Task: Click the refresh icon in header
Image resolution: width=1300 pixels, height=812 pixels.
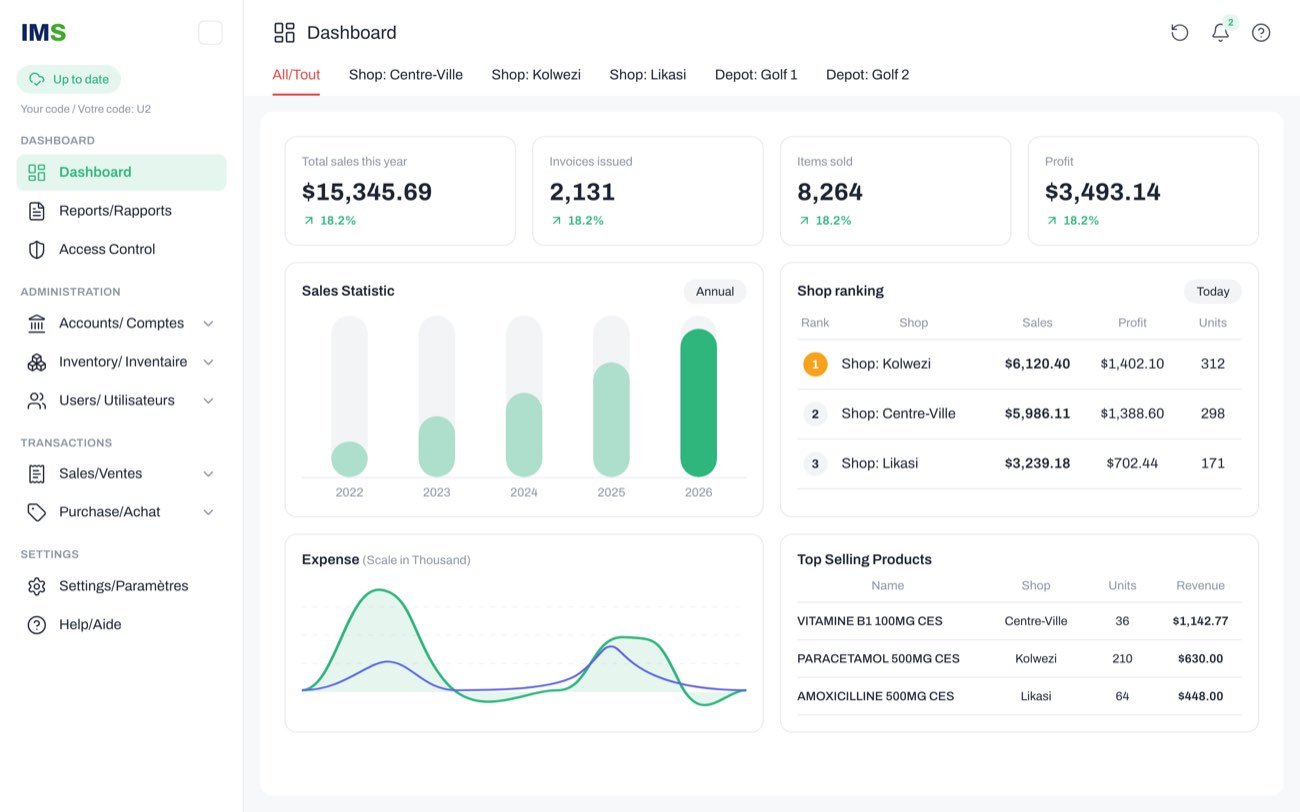Action: 1180,32
